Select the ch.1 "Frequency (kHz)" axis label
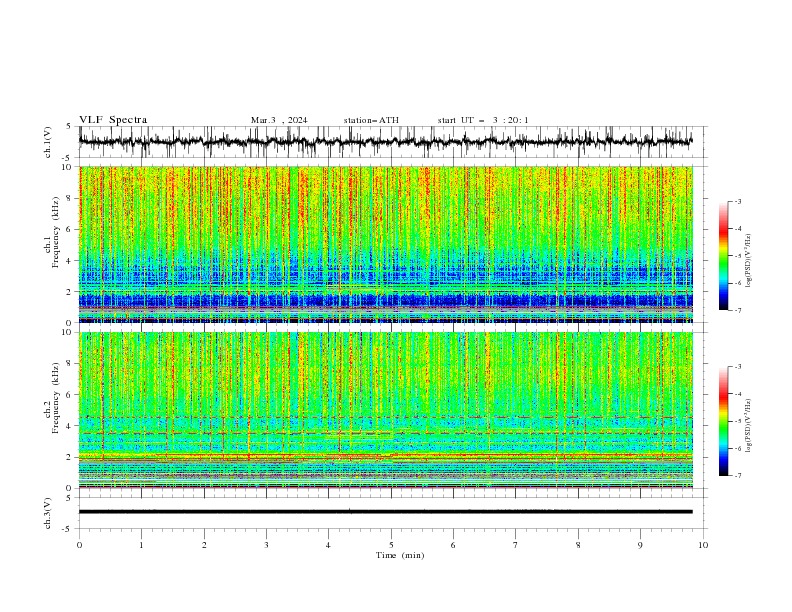 (56, 231)
